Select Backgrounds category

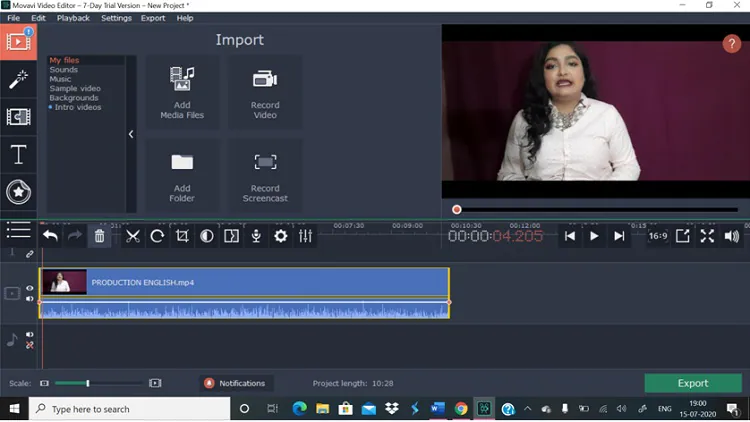[74, 98]
